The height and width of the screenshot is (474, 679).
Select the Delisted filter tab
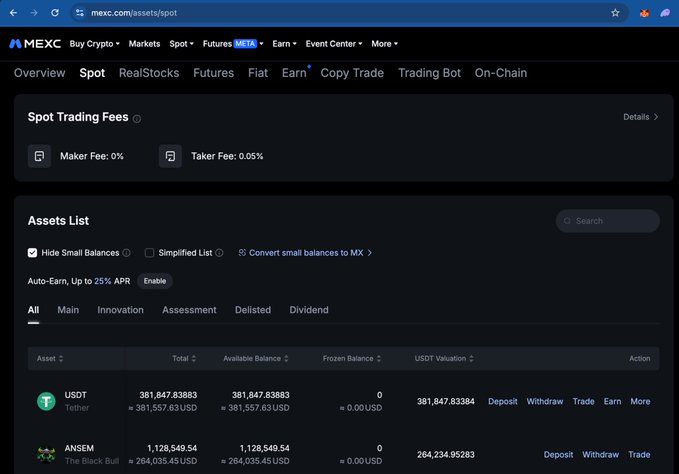point(253,310)
